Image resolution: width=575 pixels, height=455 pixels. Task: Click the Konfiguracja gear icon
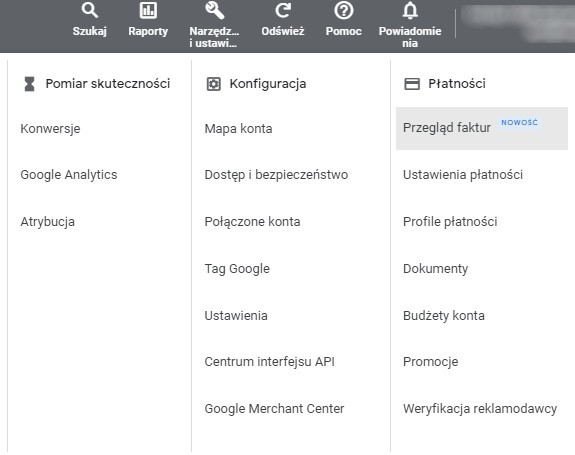[213, 84]
